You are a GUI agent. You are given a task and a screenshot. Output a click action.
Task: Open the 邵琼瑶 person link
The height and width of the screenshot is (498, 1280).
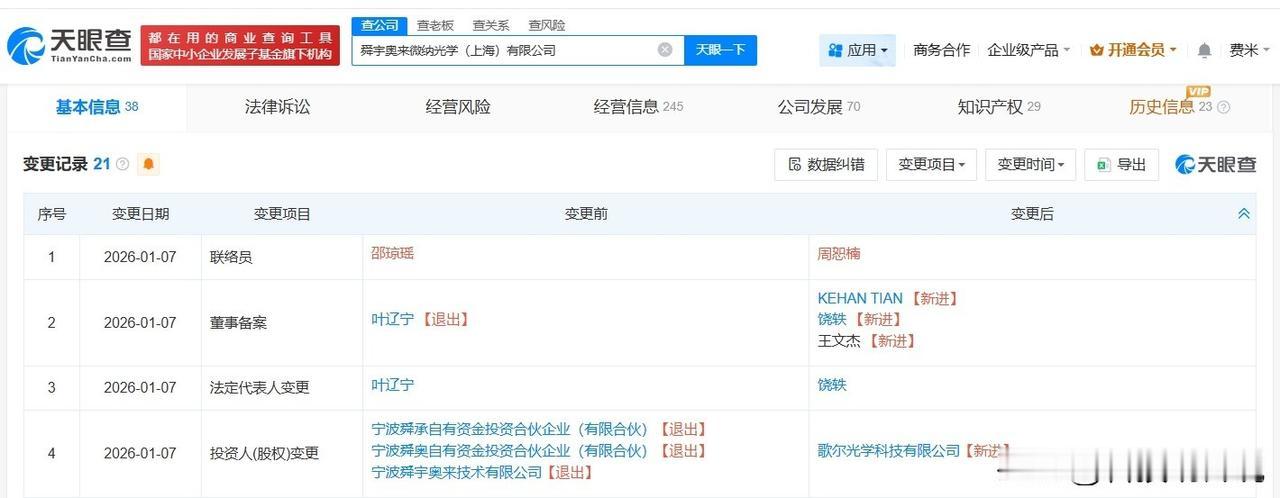click(x=393, y=254)
